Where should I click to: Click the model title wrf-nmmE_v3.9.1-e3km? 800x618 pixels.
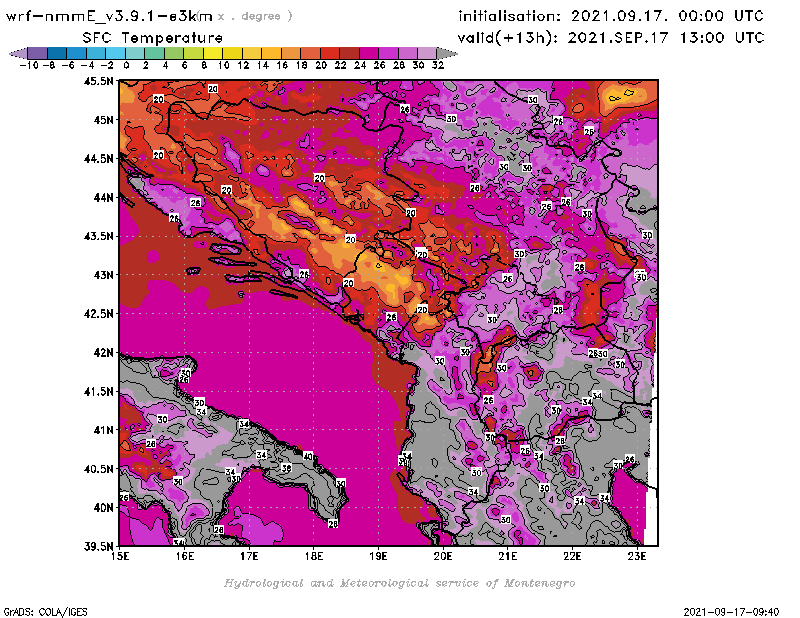click(109, 16)
